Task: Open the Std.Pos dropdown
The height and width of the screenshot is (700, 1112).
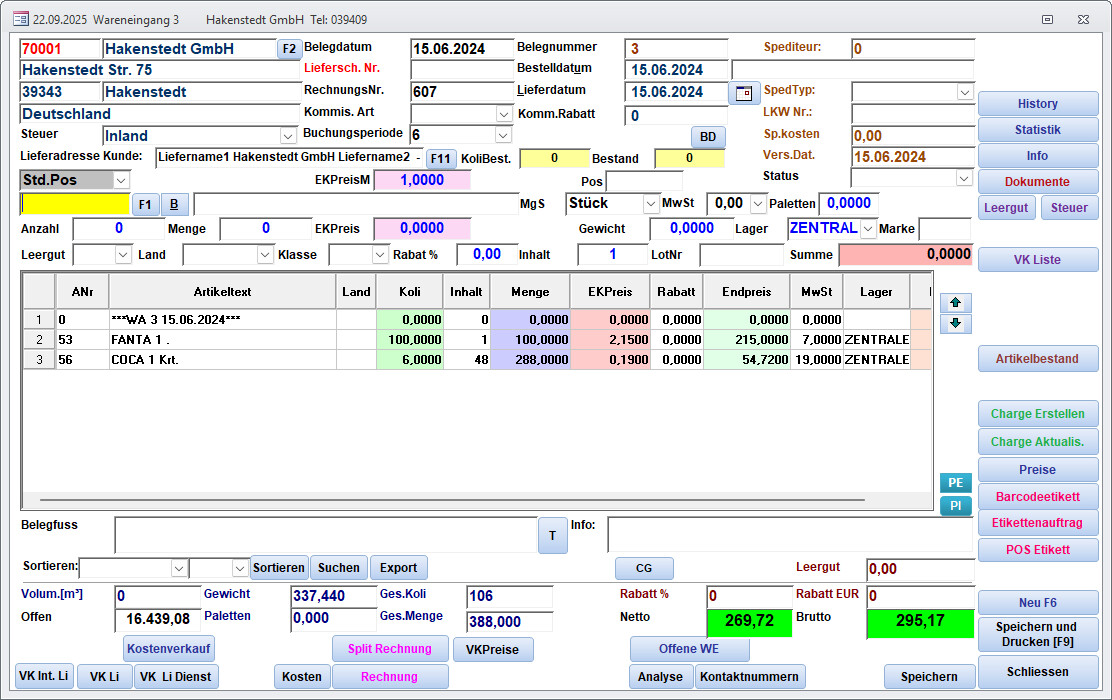Action: pos(121,180)
